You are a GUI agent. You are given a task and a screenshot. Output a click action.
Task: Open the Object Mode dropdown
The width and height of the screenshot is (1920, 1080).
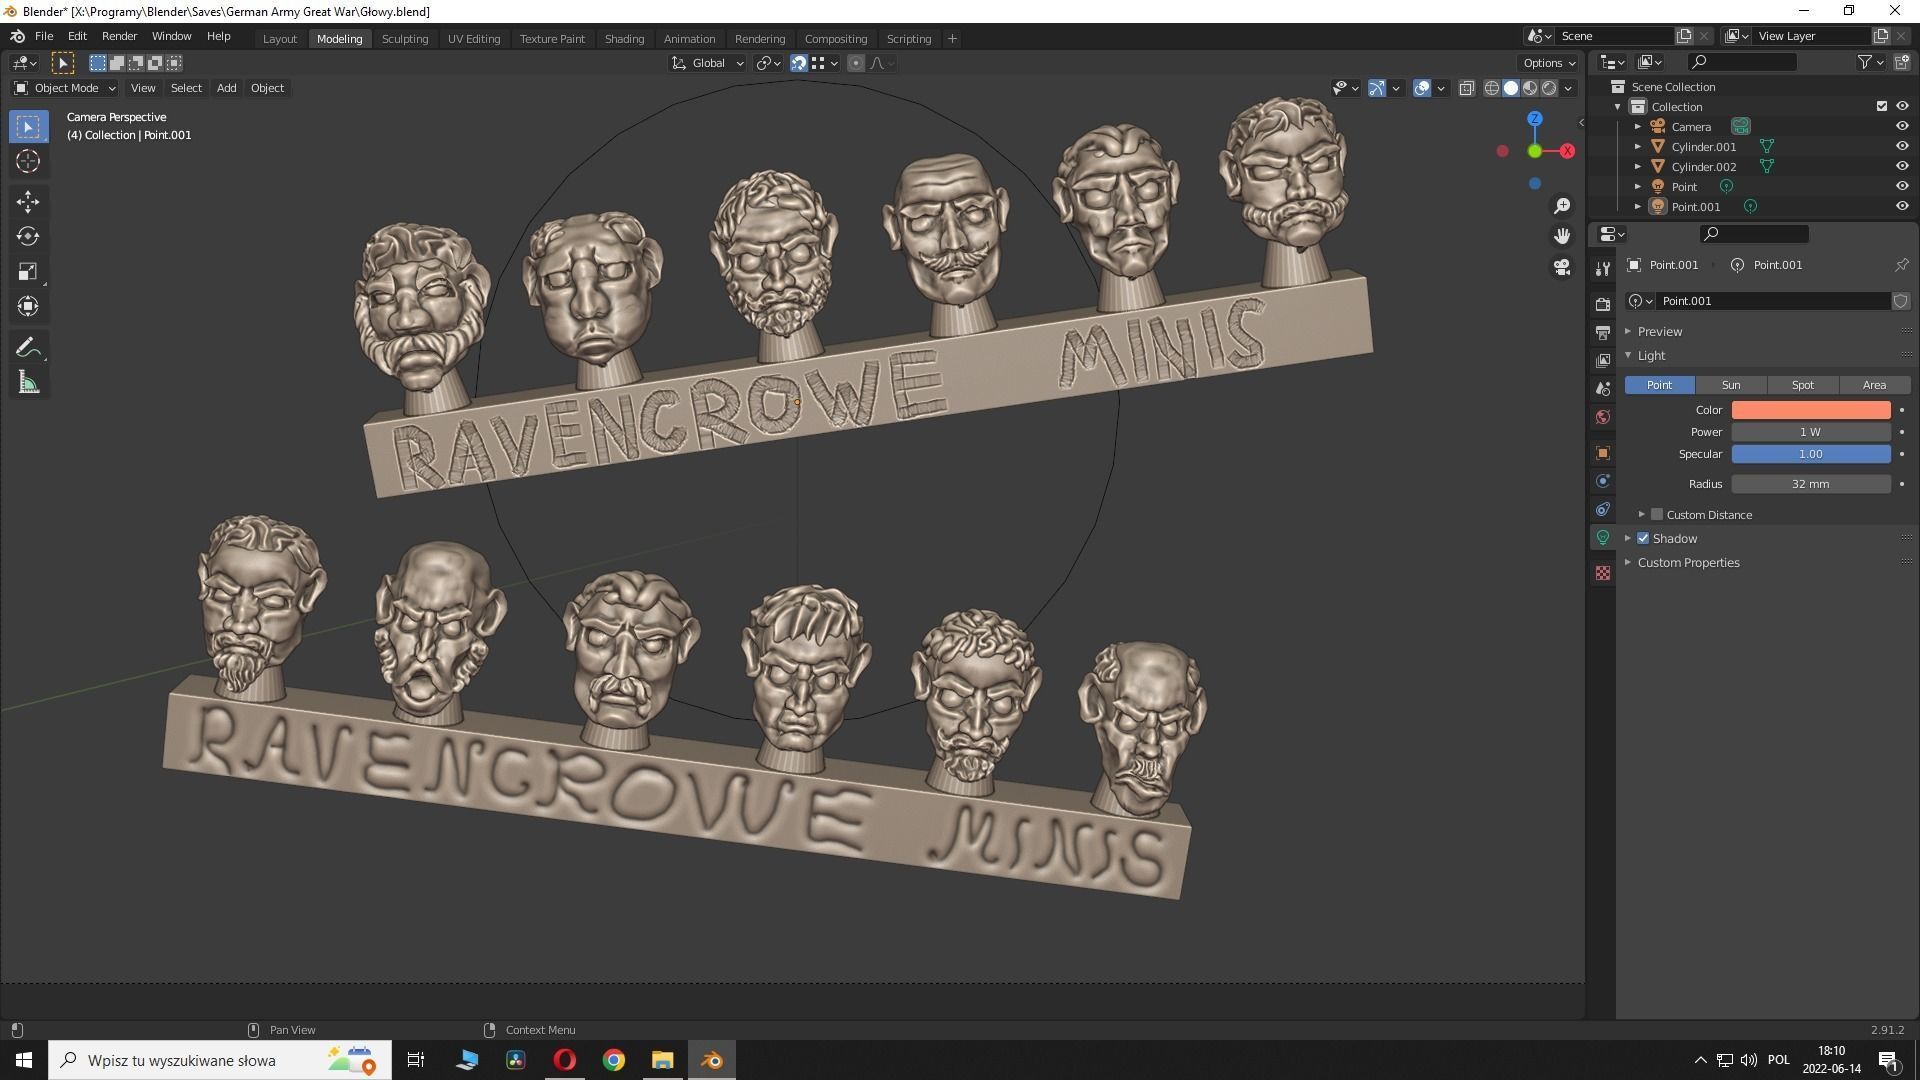pyautogui.click(x=65, y=88)
